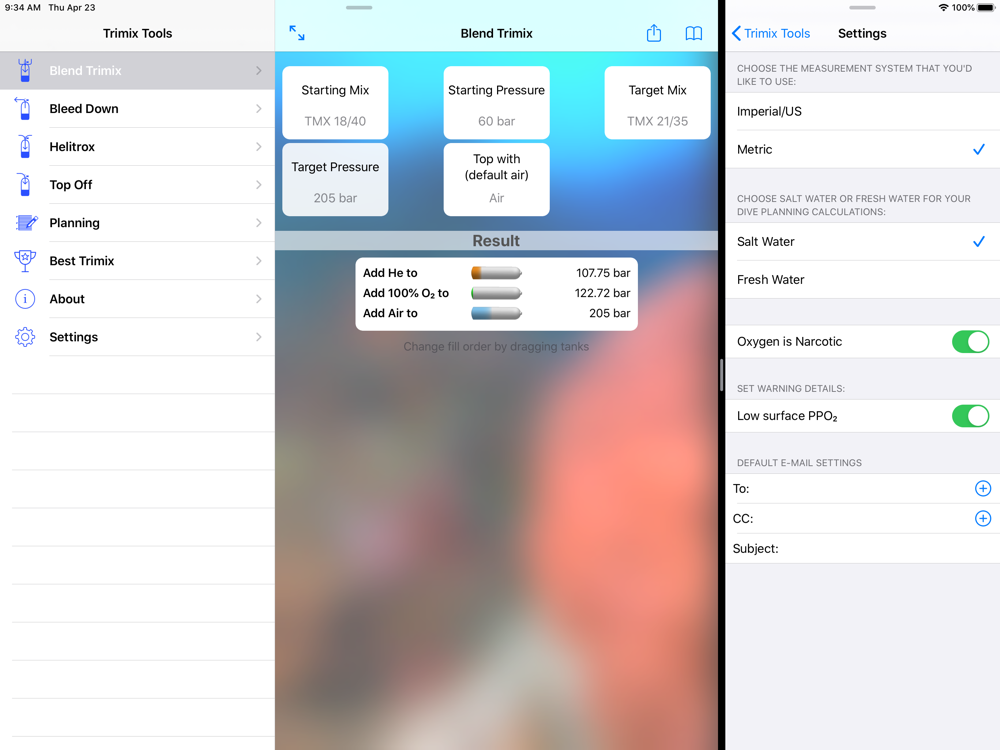This screenshot has width=1000, height=750.
Task: Edit the Starting Mix TMX 18/40 card
Action: (335, 103)
